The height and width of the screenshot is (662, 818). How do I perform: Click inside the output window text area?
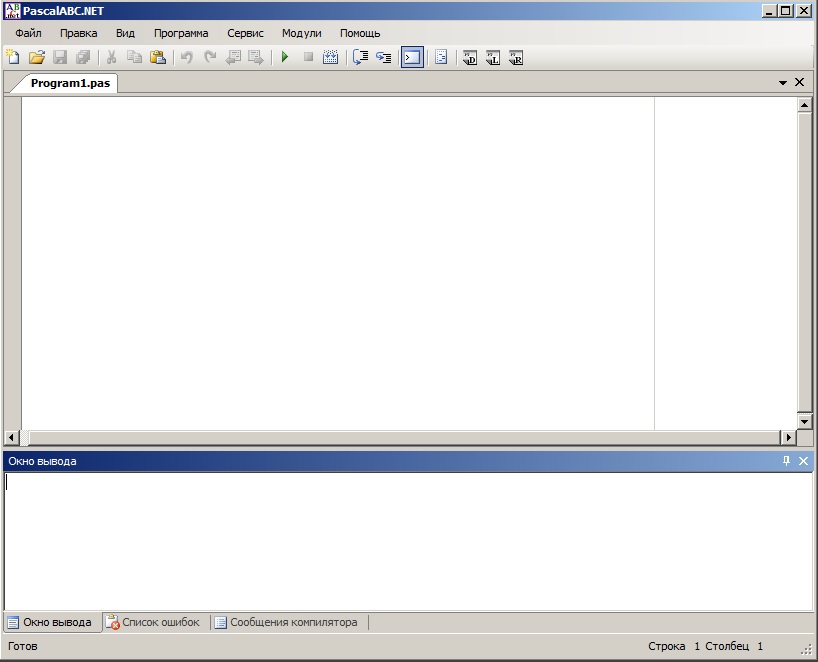click(408, 541)
